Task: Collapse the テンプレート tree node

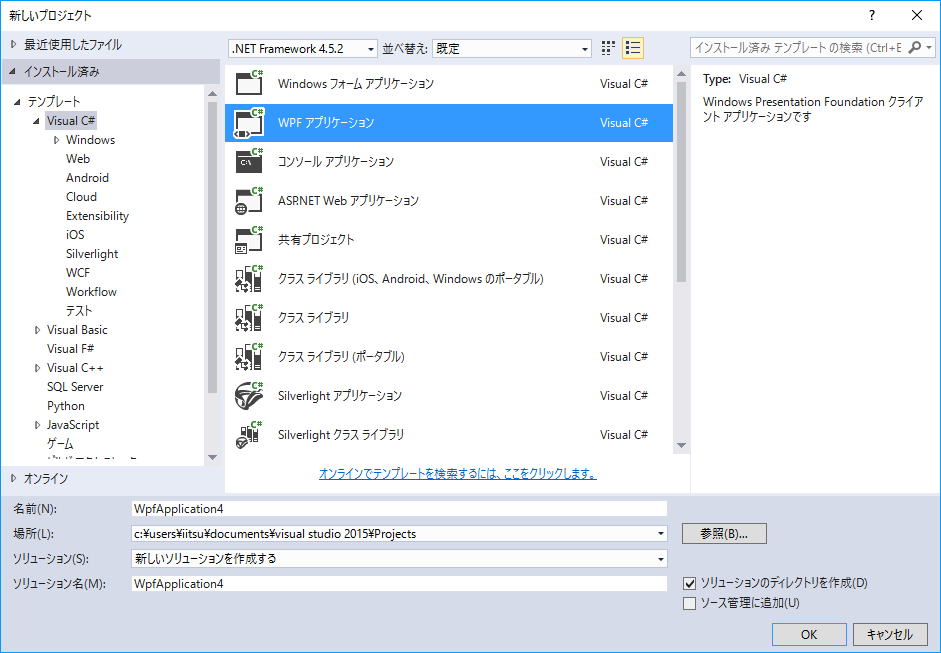Action: [x=17, y=101]
